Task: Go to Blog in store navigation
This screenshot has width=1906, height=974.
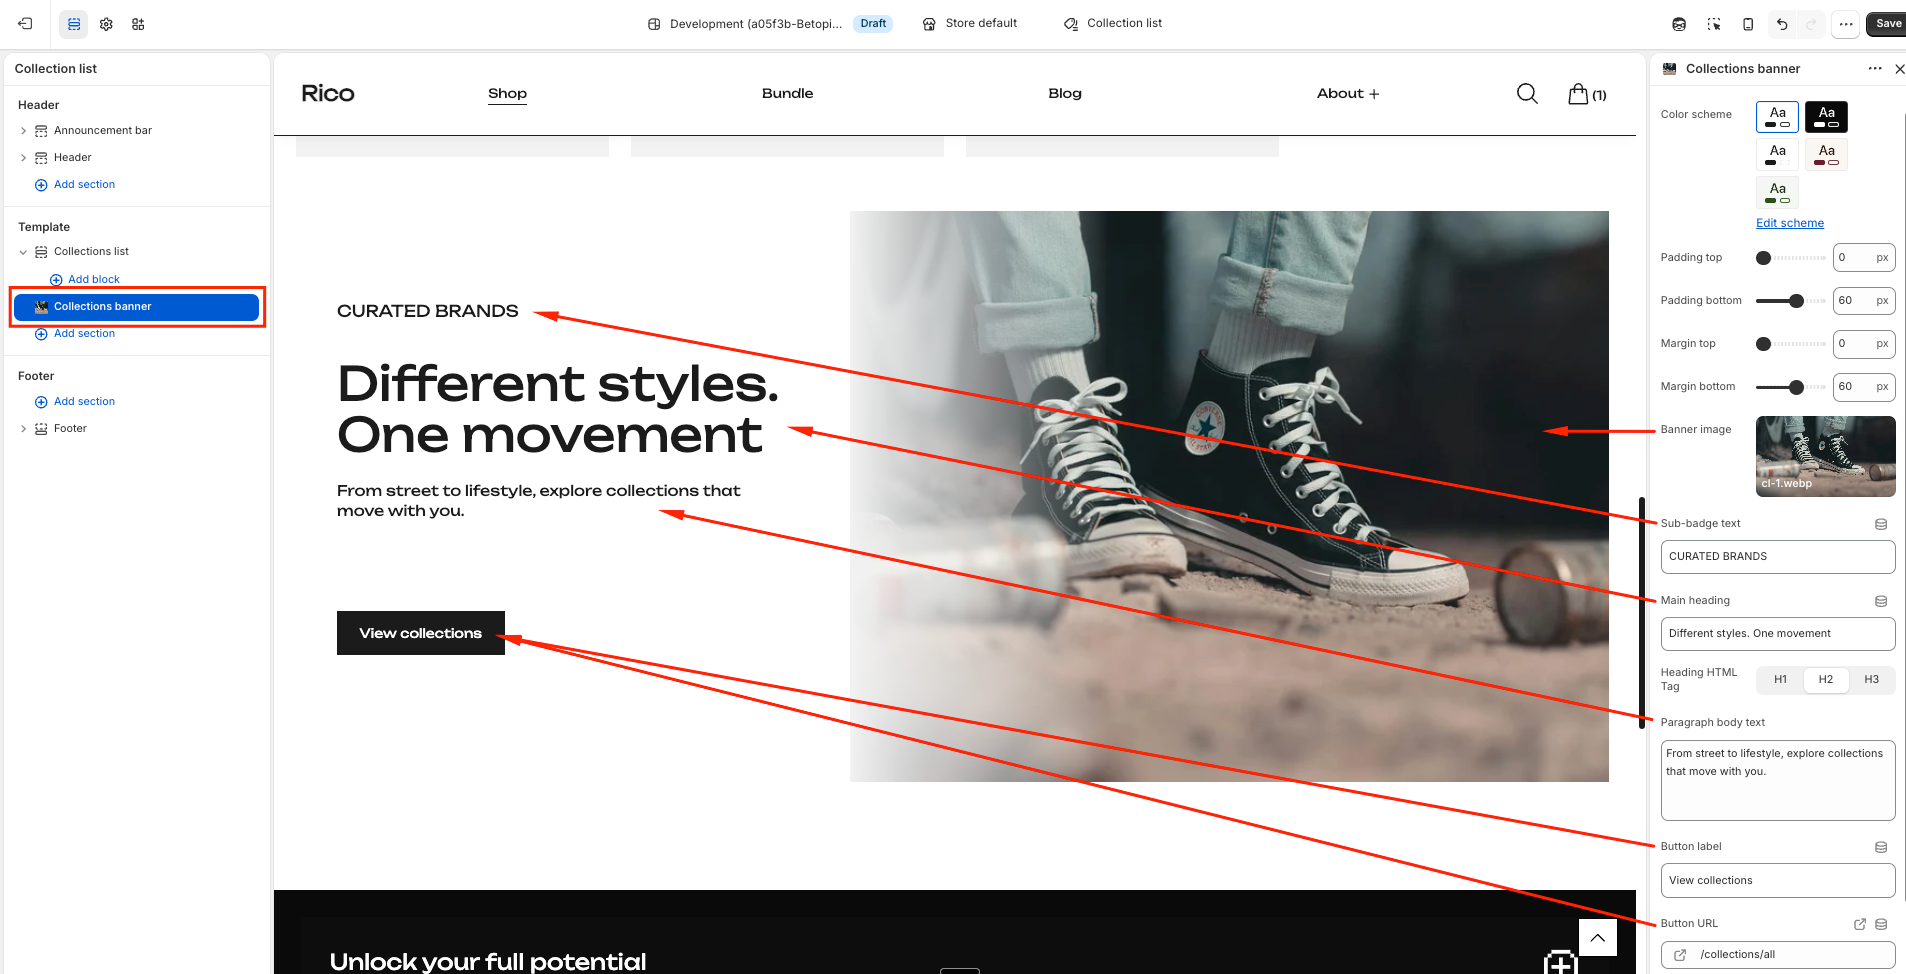Action: [x=1065, y=94]
